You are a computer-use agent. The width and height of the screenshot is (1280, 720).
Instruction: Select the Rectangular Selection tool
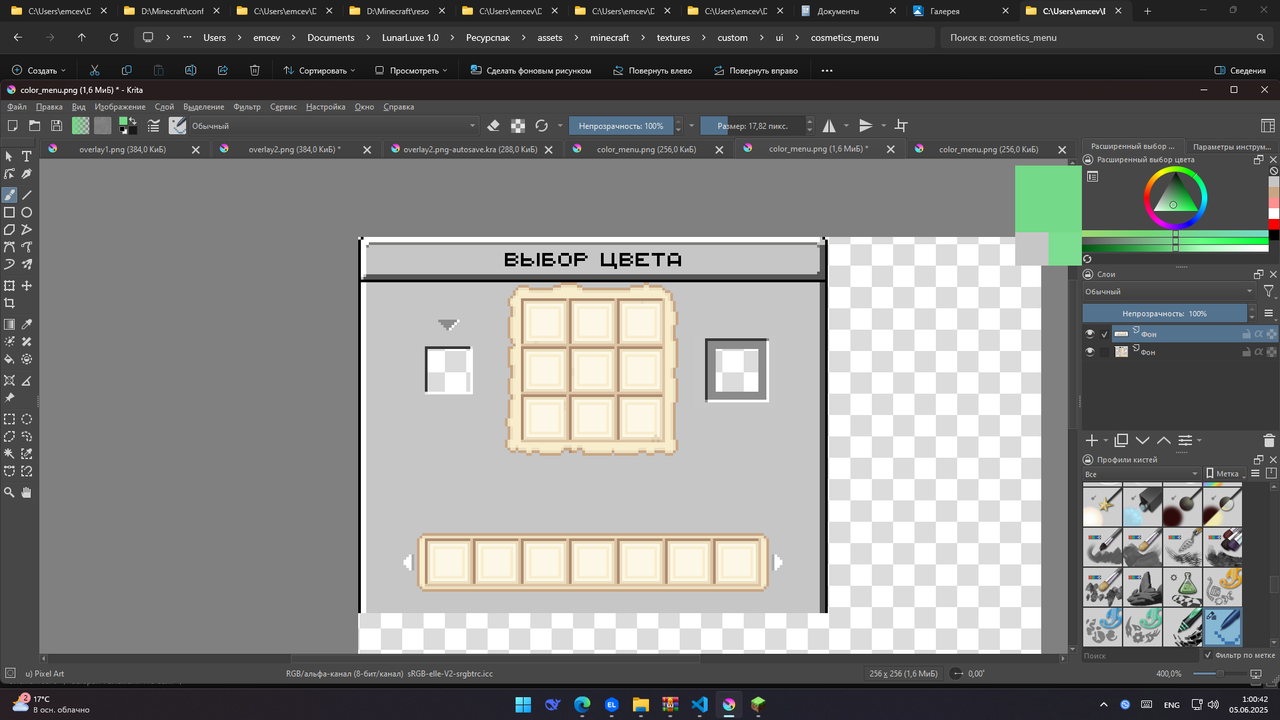(x=10, y=420)
